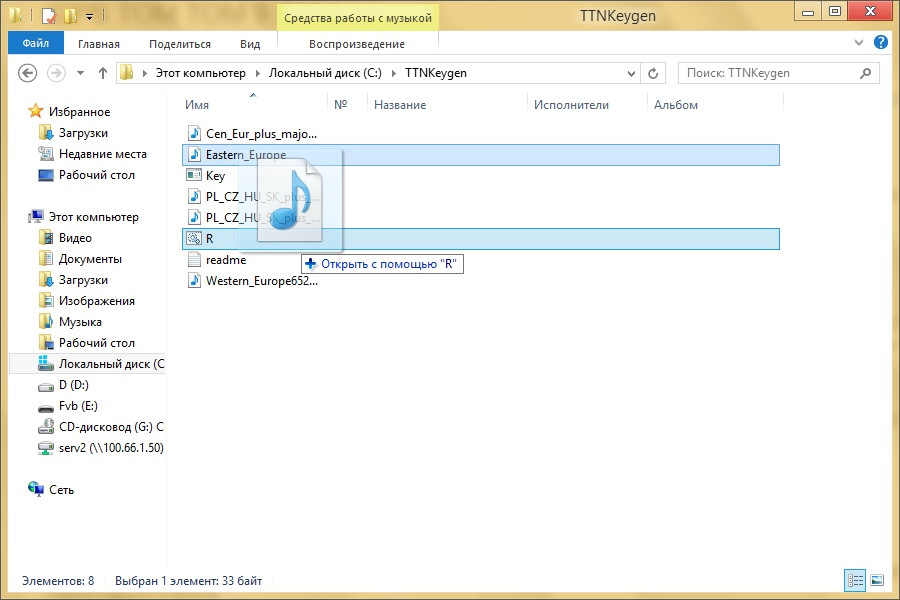Select Средства работы с музыкой contextual tab
Image resolution: width=900 pixels, height=600 pixels.
click(x=358, y=18)
